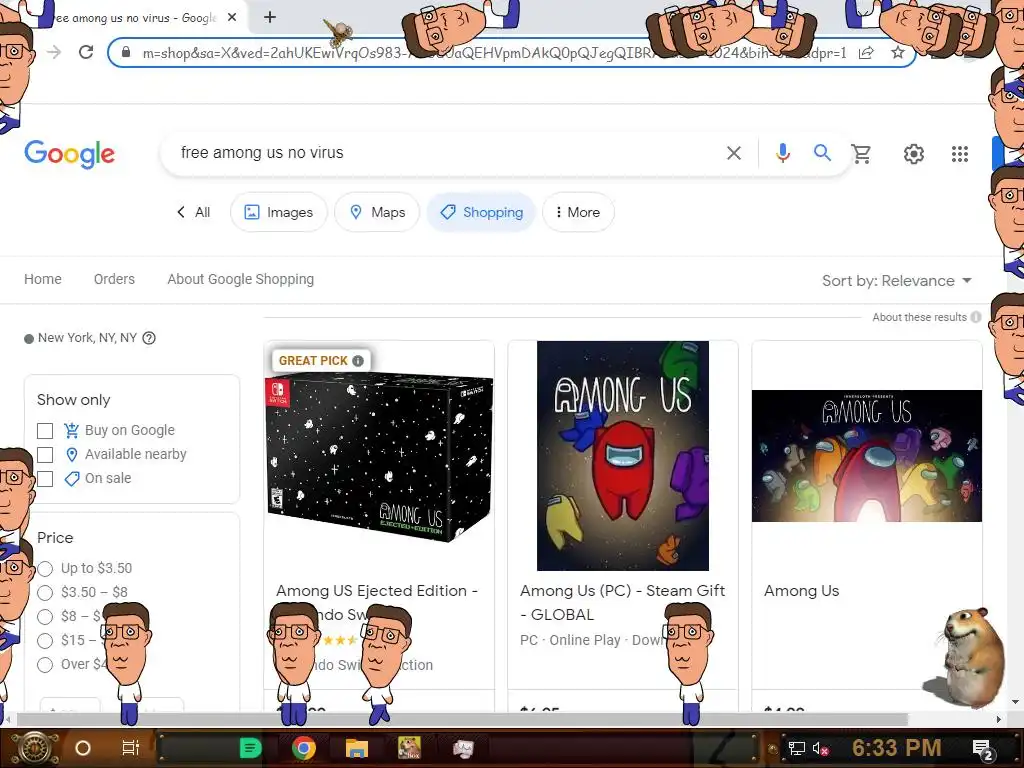This screenshot has width=1024, height=768.
Task: Check the On sale box
Action: pos(45,479)
